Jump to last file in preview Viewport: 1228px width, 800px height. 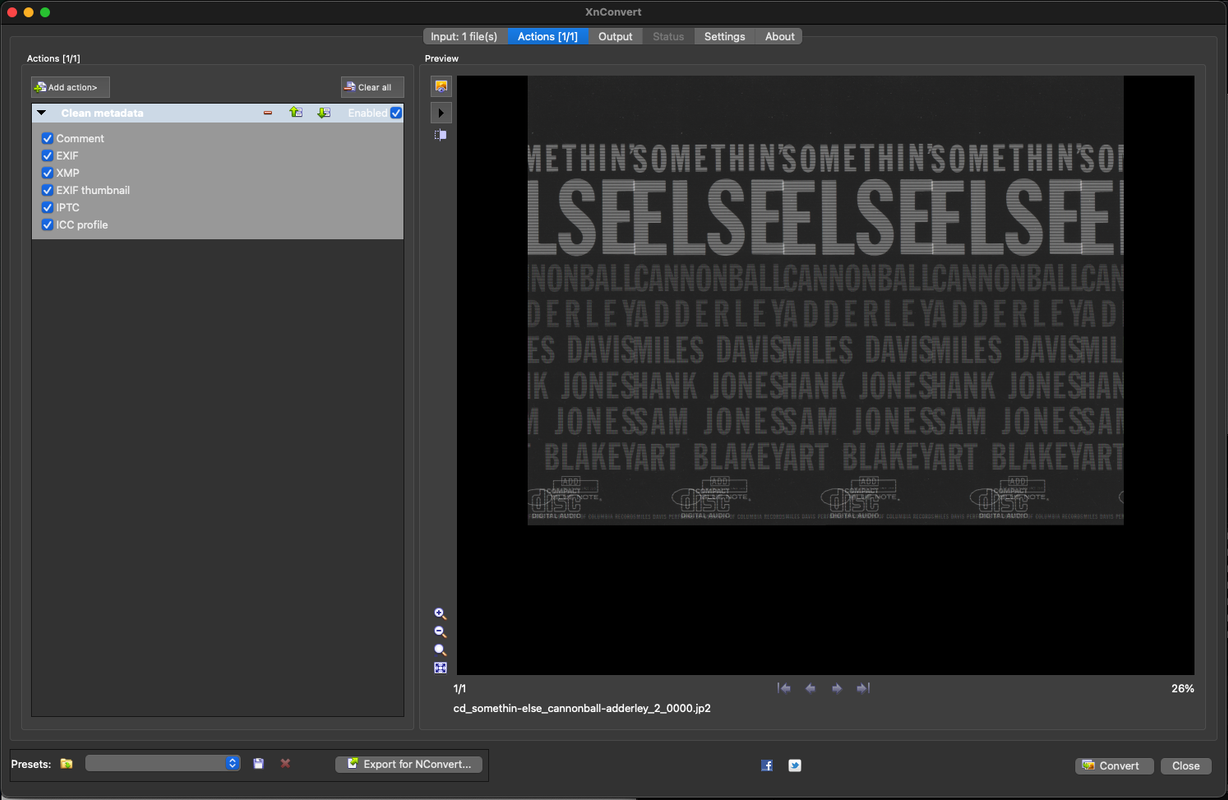coord(863,688)
